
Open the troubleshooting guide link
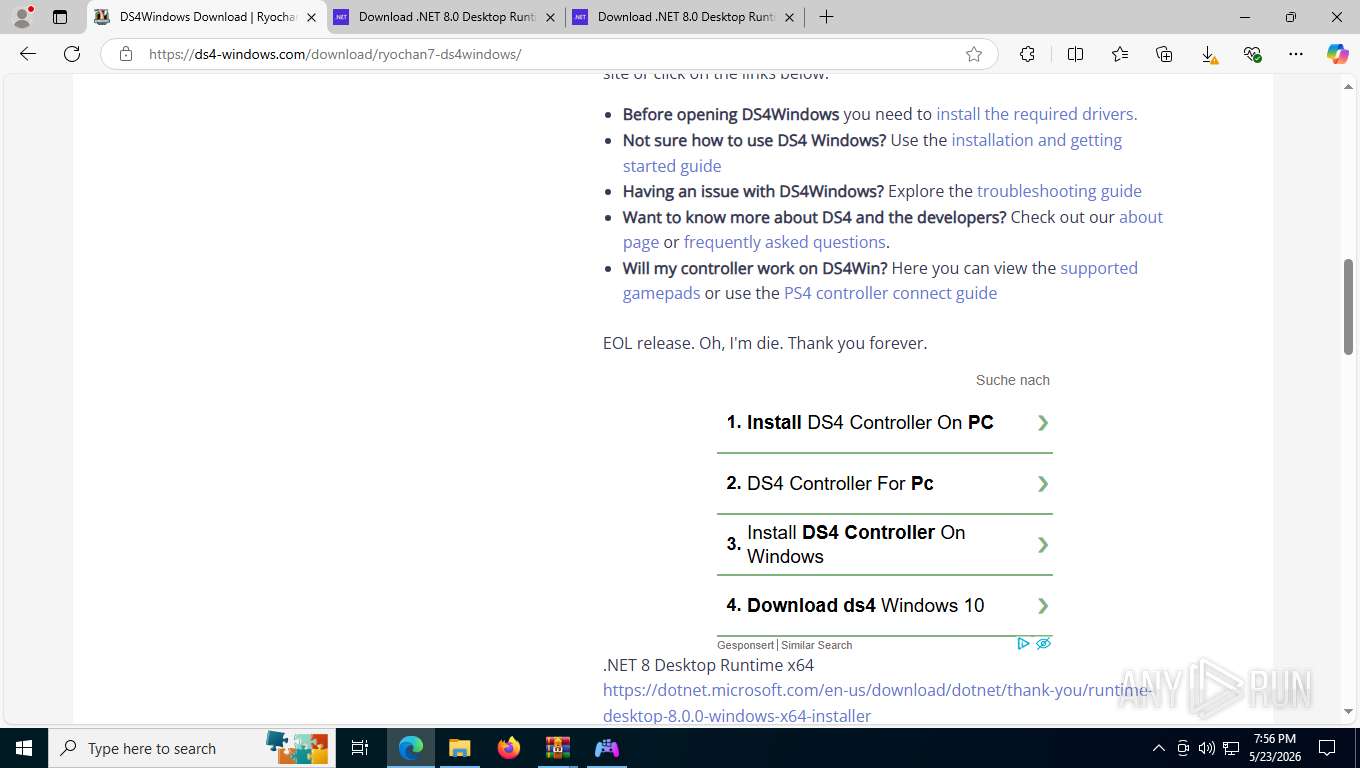[1059, 191]
